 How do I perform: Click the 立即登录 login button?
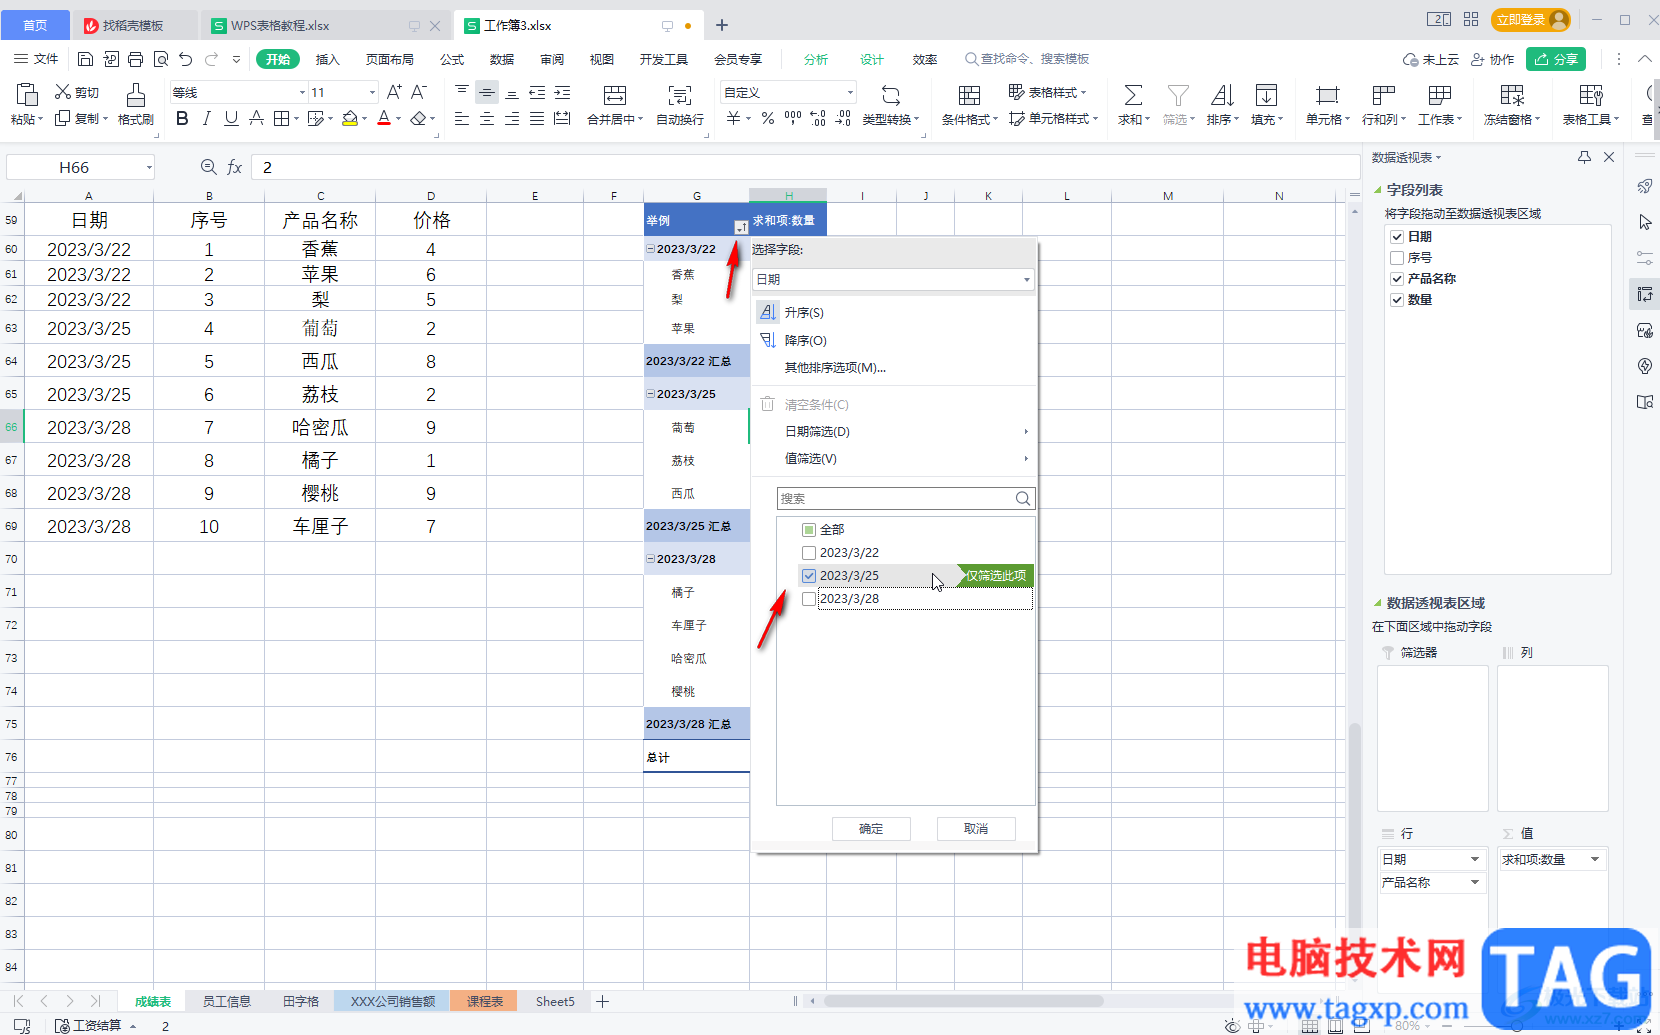point(1530,20)
